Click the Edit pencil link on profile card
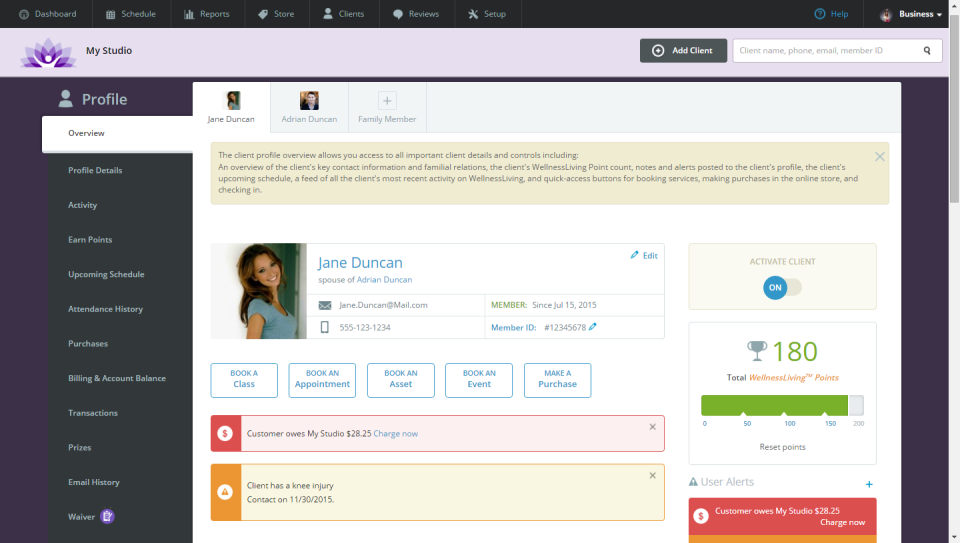The image size is (960, 543). tap(643, 255)
